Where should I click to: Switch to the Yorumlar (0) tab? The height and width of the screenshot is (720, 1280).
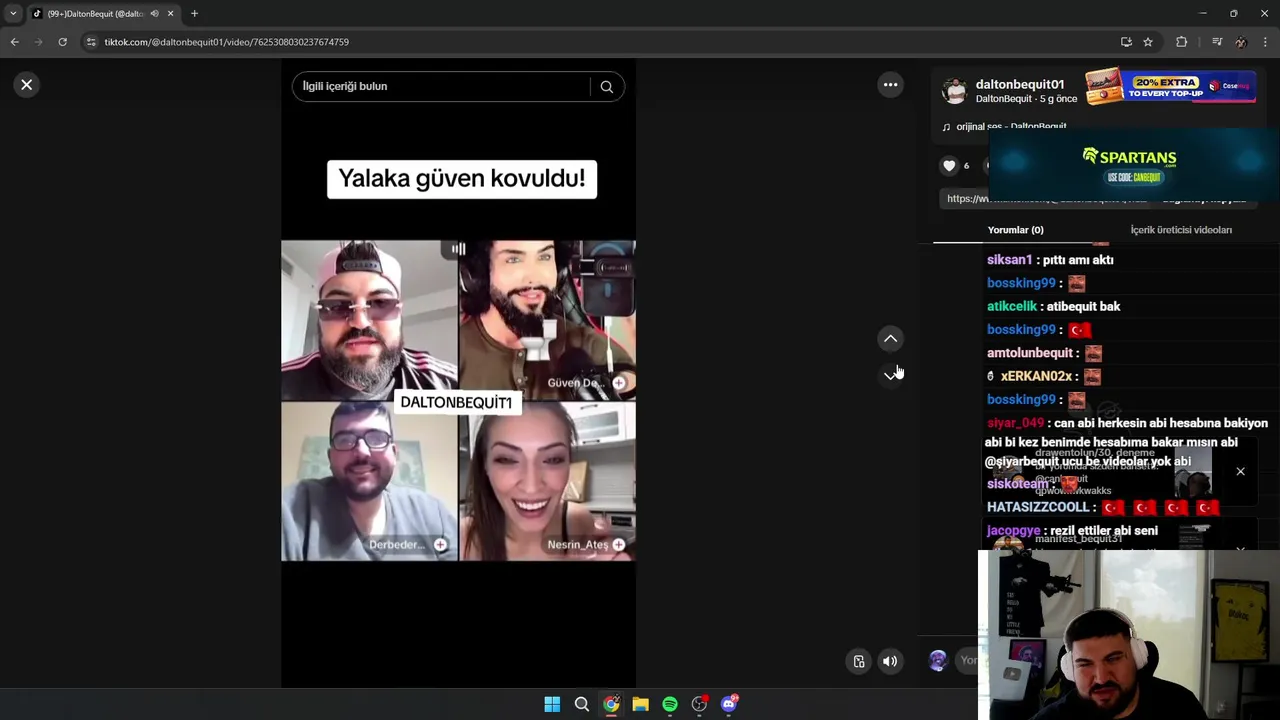click(x=1015, y=230)
